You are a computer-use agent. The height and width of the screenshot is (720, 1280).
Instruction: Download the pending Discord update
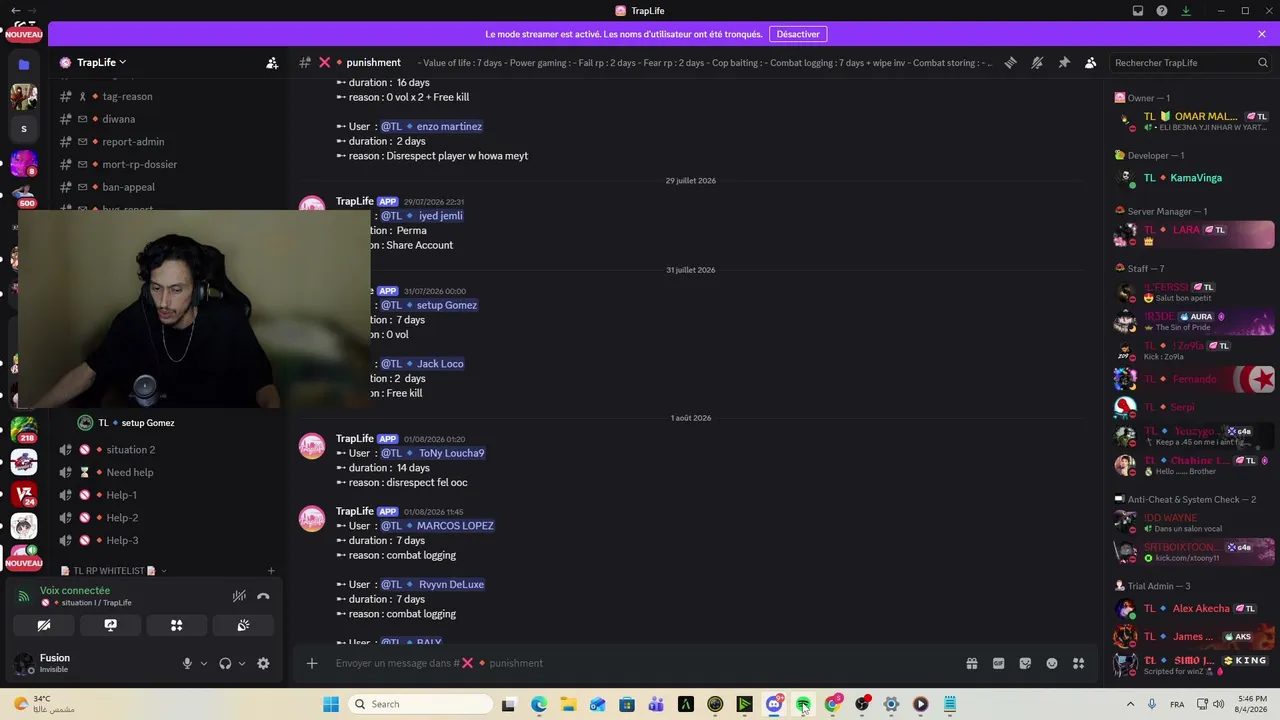1186,11
